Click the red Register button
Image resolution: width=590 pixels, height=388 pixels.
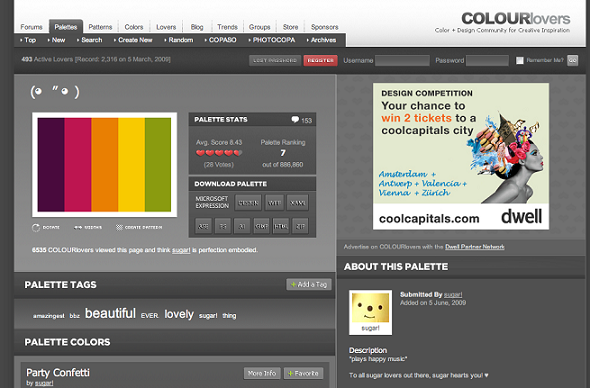coord(321,60)
